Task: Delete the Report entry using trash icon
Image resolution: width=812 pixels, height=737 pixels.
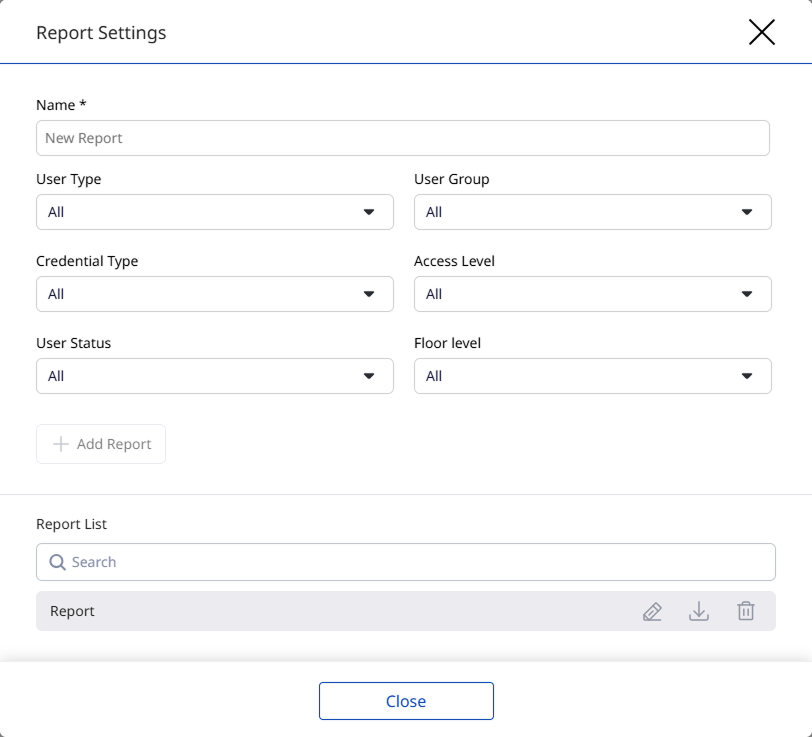Action: [746, 611]
